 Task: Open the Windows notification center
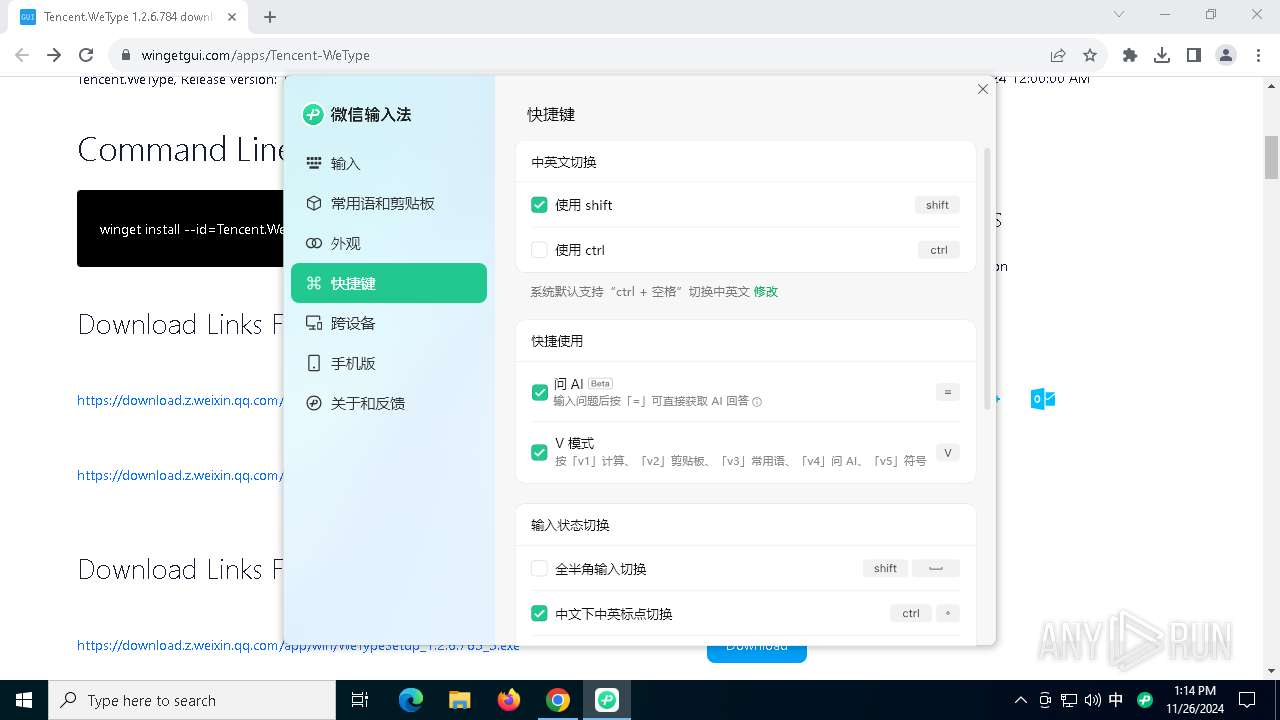pyautogui.click(x=1248, y=700)
